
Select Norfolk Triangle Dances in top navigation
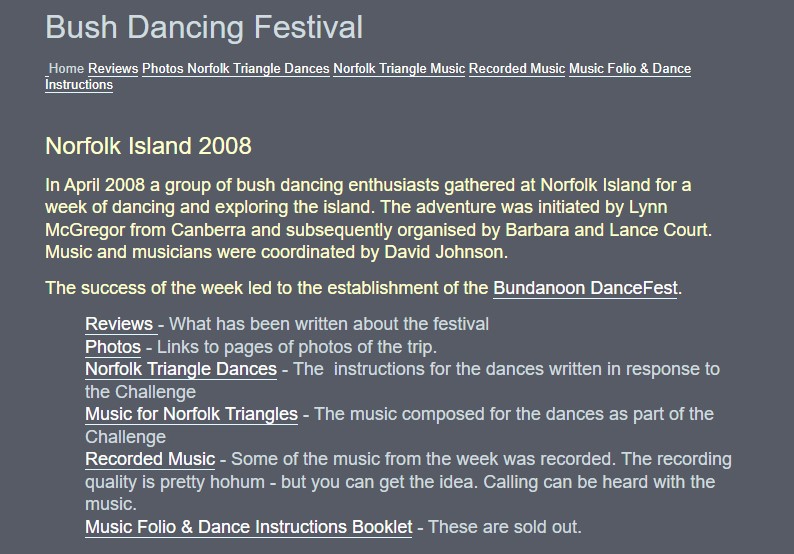click(x=258, y=68)
